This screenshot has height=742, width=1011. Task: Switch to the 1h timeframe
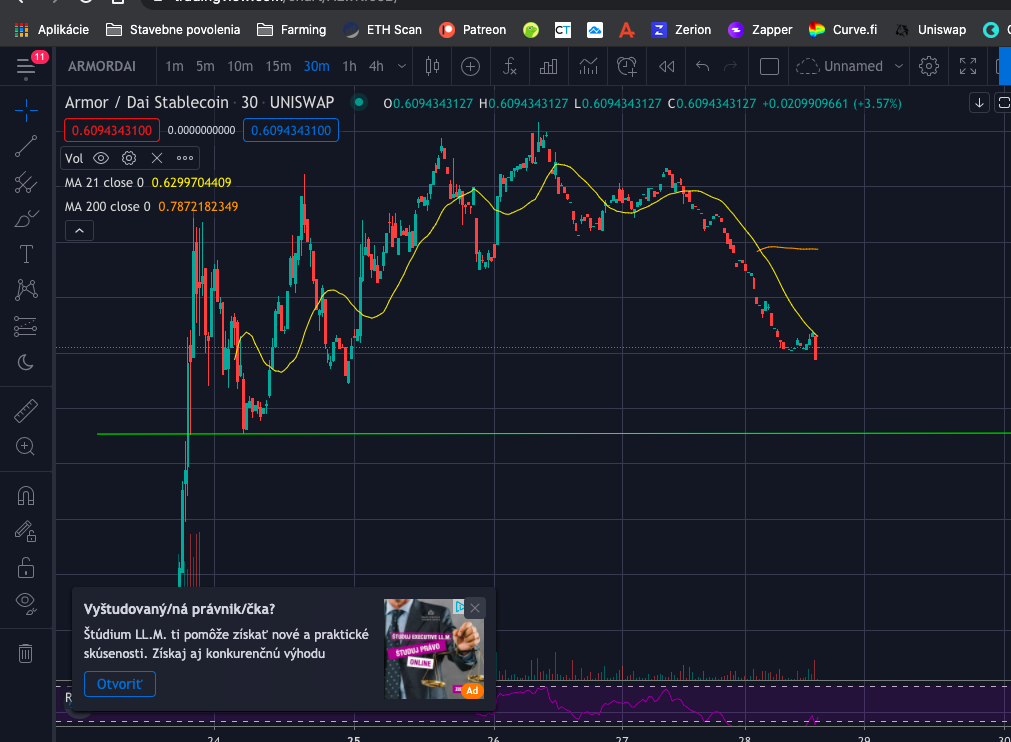pos(349,67)
